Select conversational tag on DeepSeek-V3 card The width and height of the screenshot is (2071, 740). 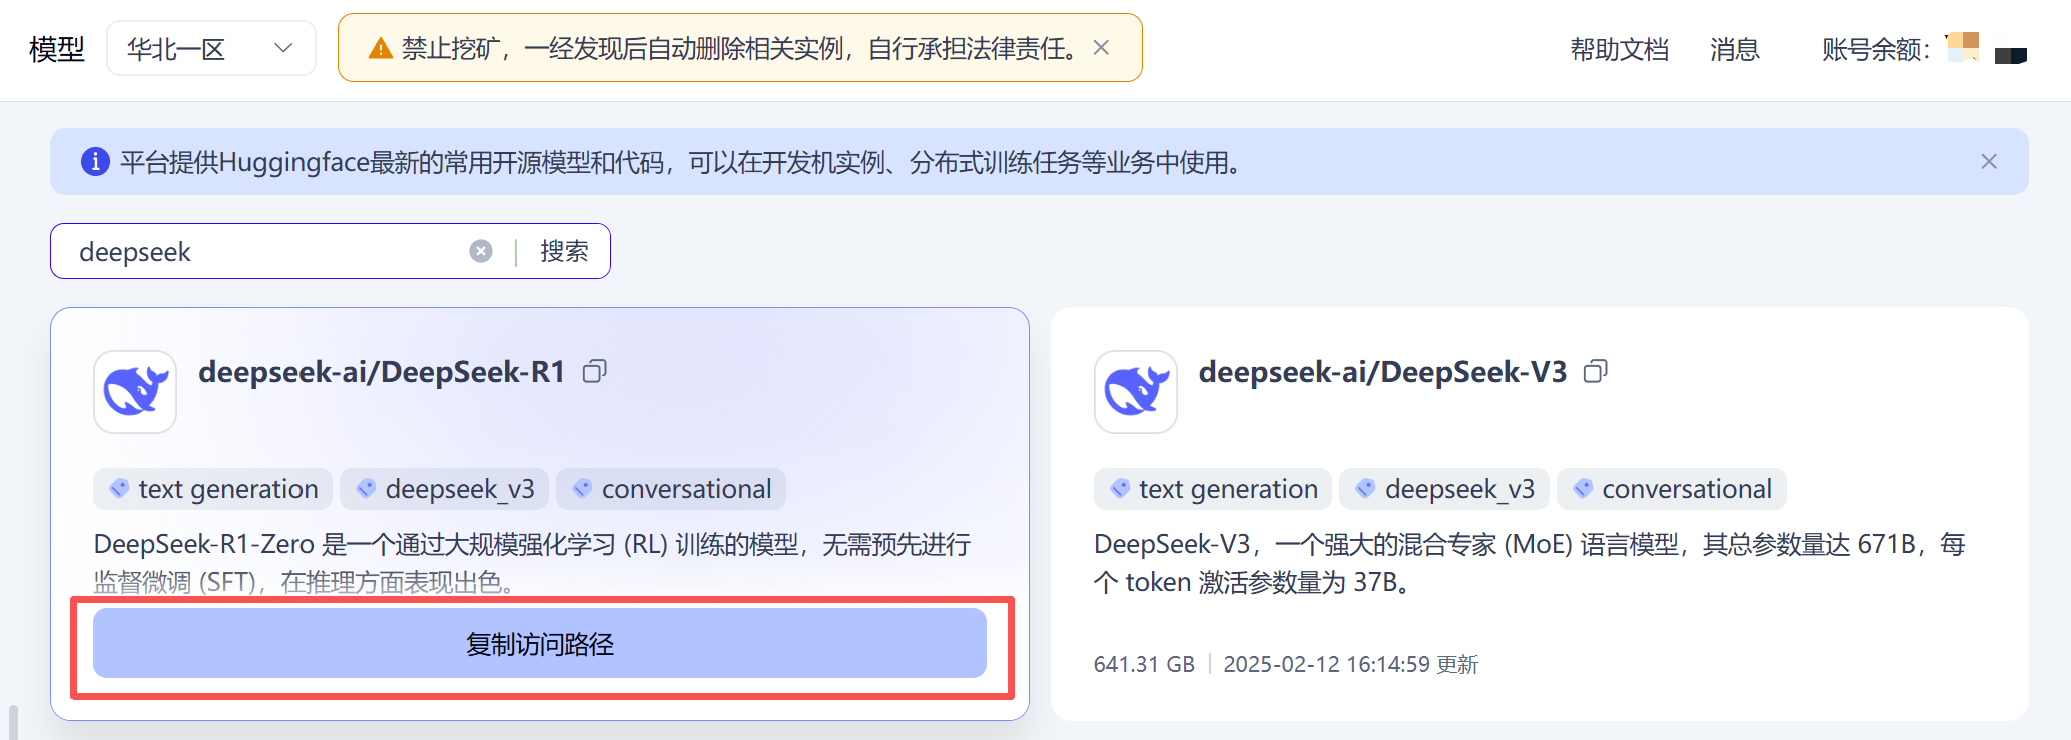pos(1672,489)
